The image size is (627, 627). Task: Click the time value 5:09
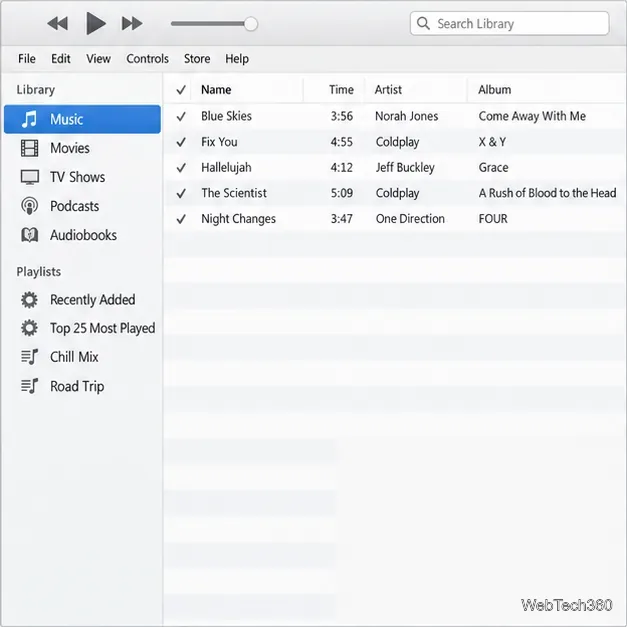coord(342,193)
